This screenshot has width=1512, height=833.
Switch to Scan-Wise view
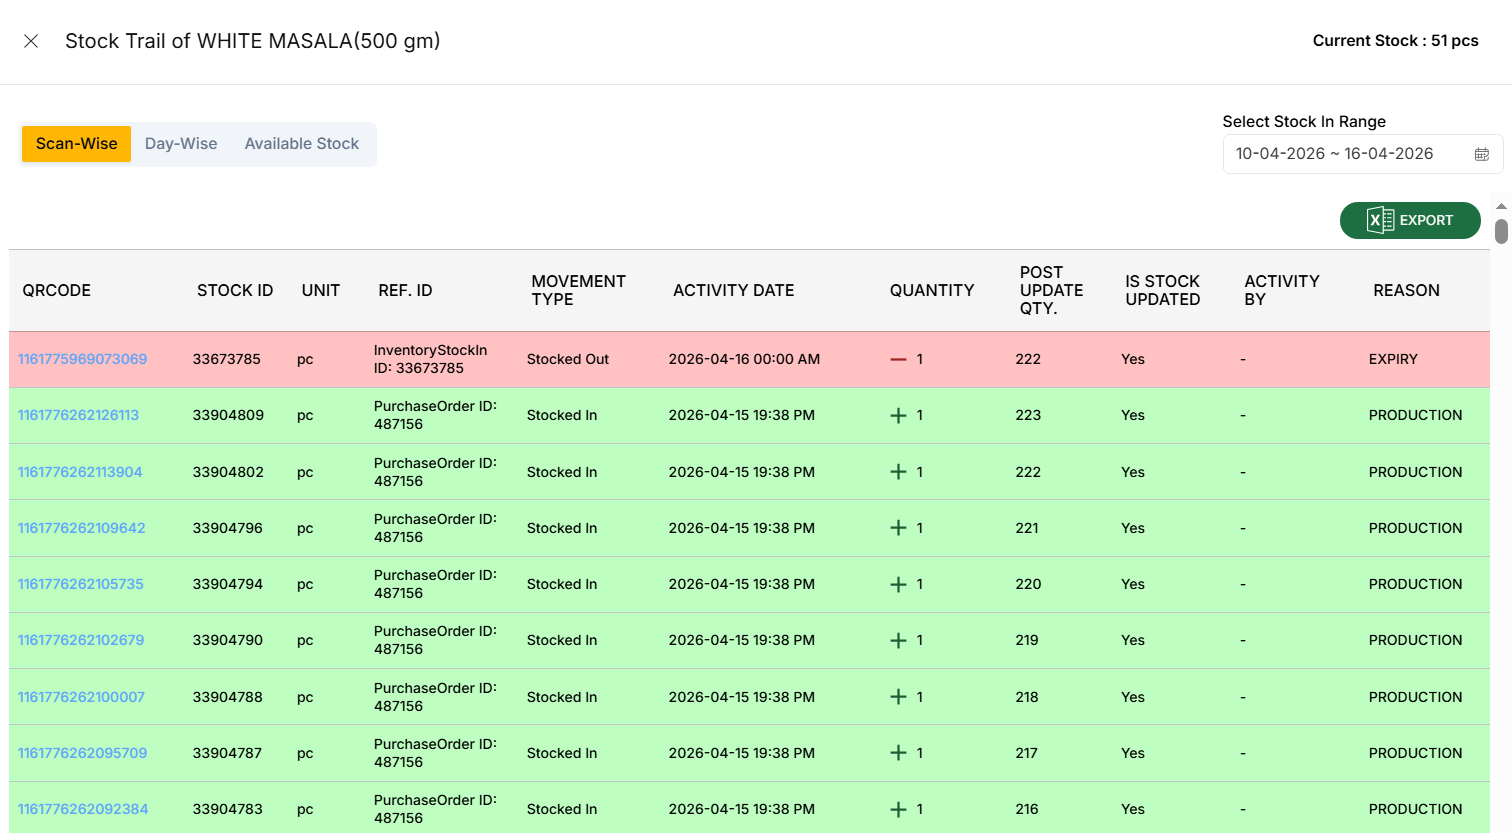(77, 144)
